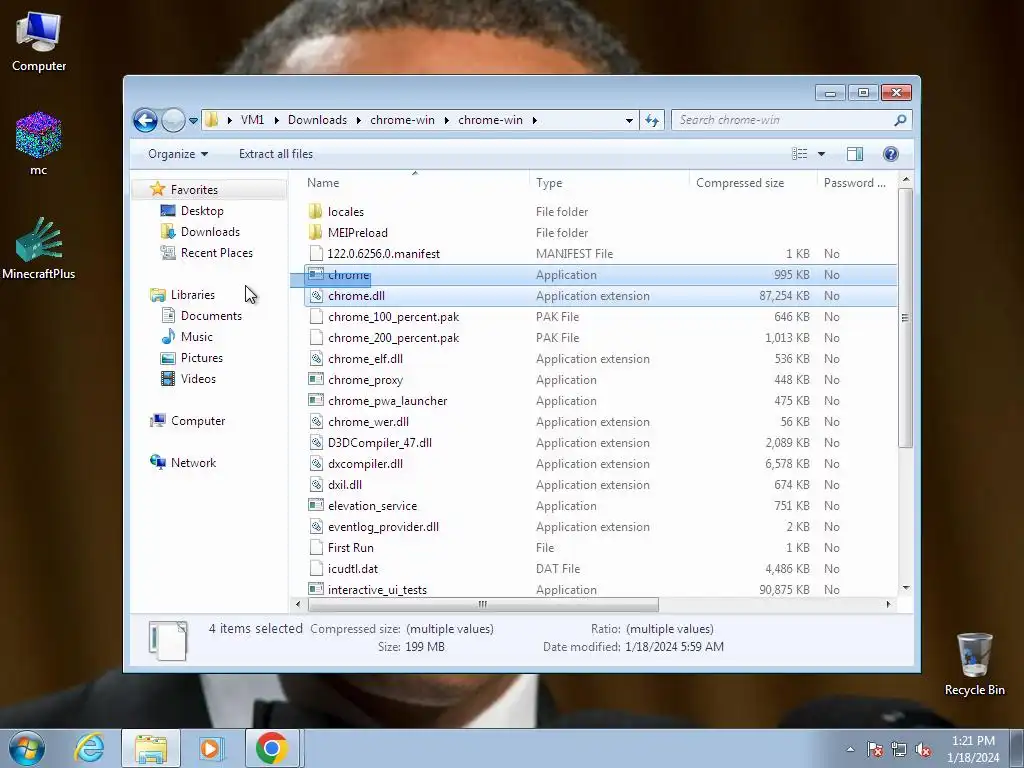Click the Chrome taskbar icon
This screenshot has height=768, width=1024.
[x=272, y=748]
